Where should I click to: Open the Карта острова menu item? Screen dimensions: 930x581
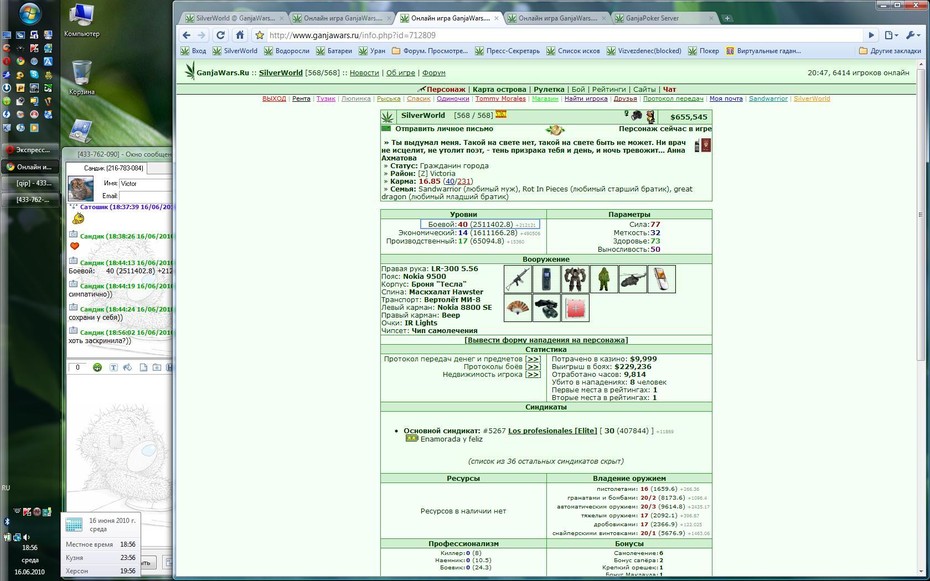[499, 90]
